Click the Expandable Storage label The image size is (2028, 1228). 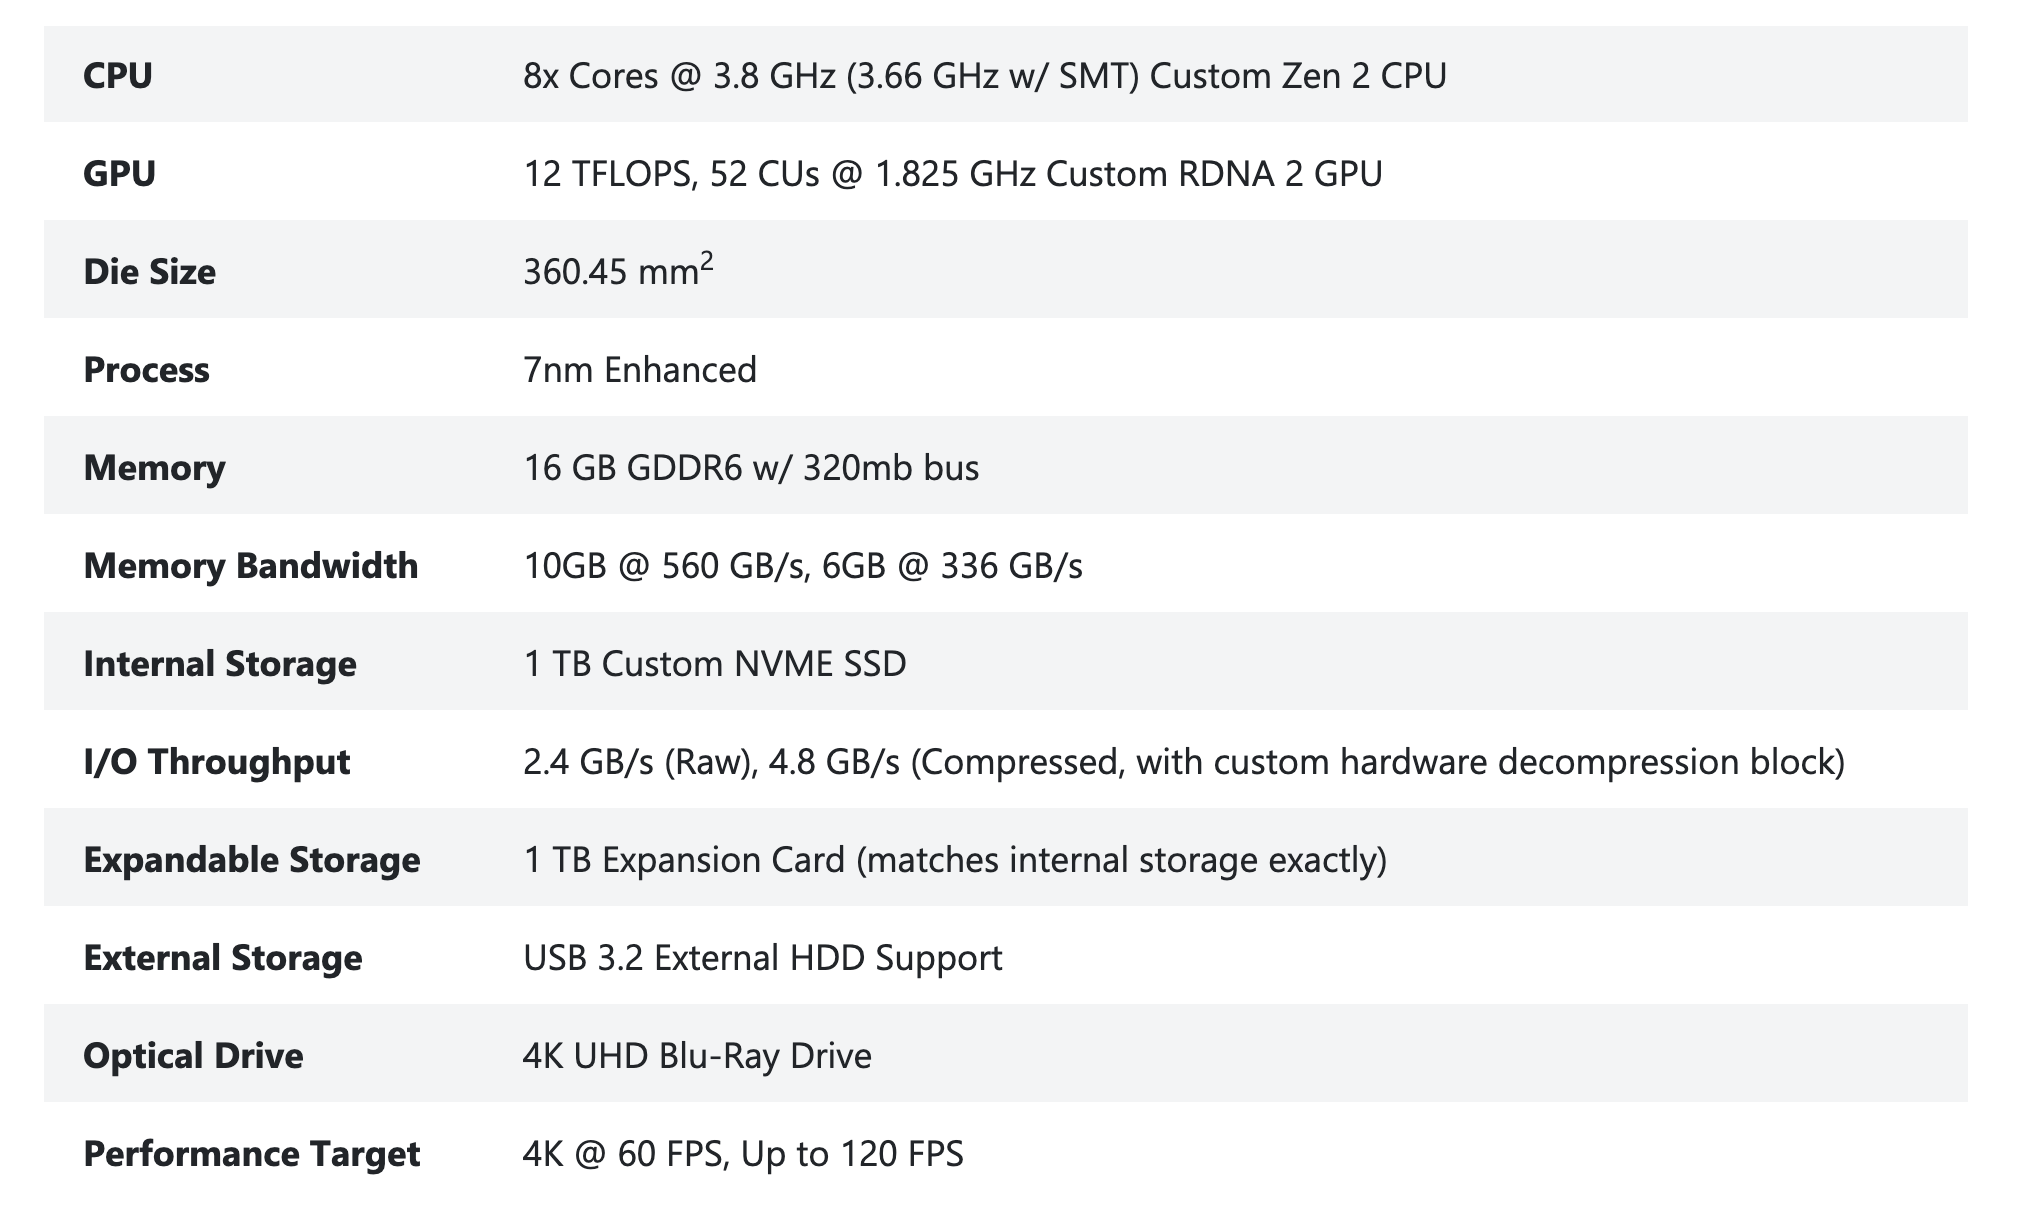click(x=251, y=860)
